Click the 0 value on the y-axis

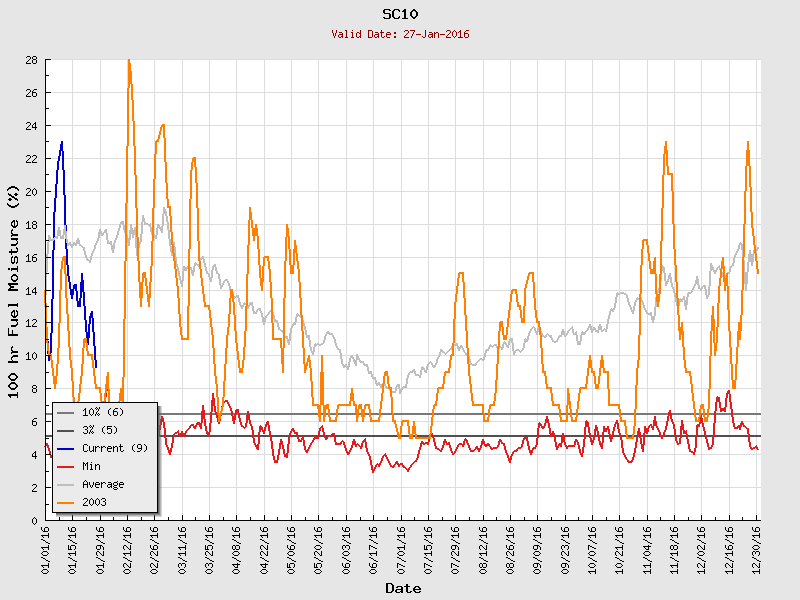pos(34,520)
